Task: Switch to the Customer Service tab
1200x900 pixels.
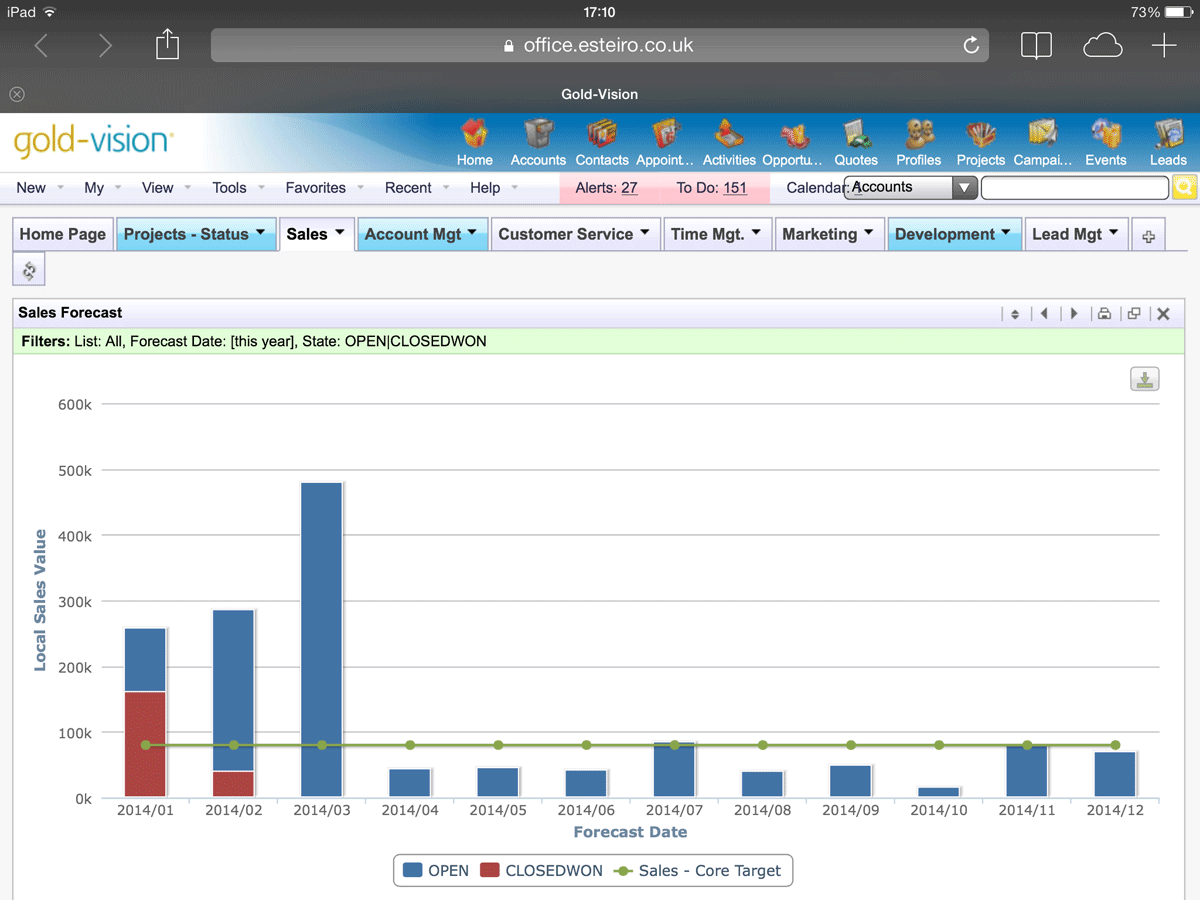Action: [574, 234]
